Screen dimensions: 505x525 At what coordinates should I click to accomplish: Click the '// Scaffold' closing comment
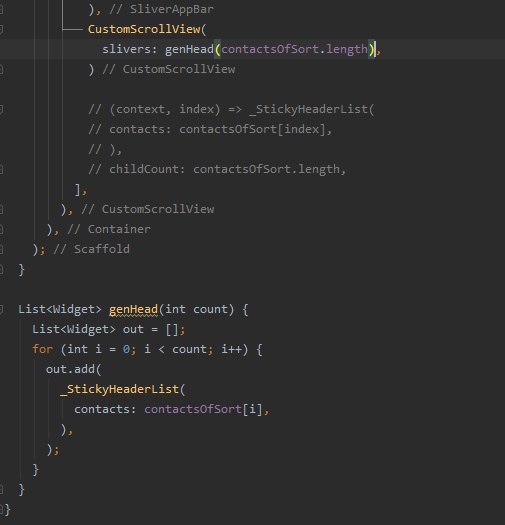tap(91, 249)
